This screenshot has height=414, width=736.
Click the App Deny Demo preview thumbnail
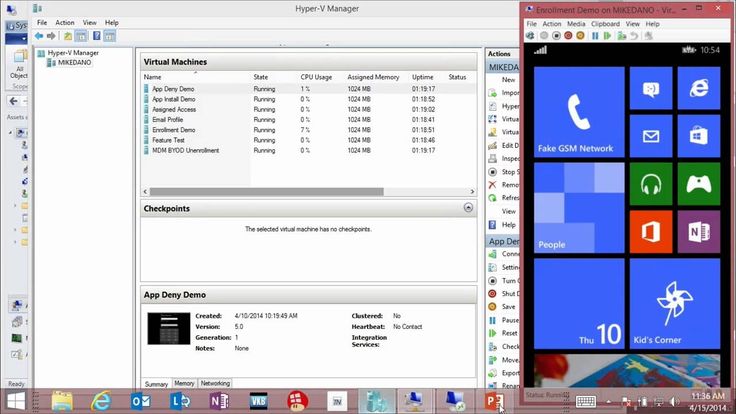tap(169, 329)
